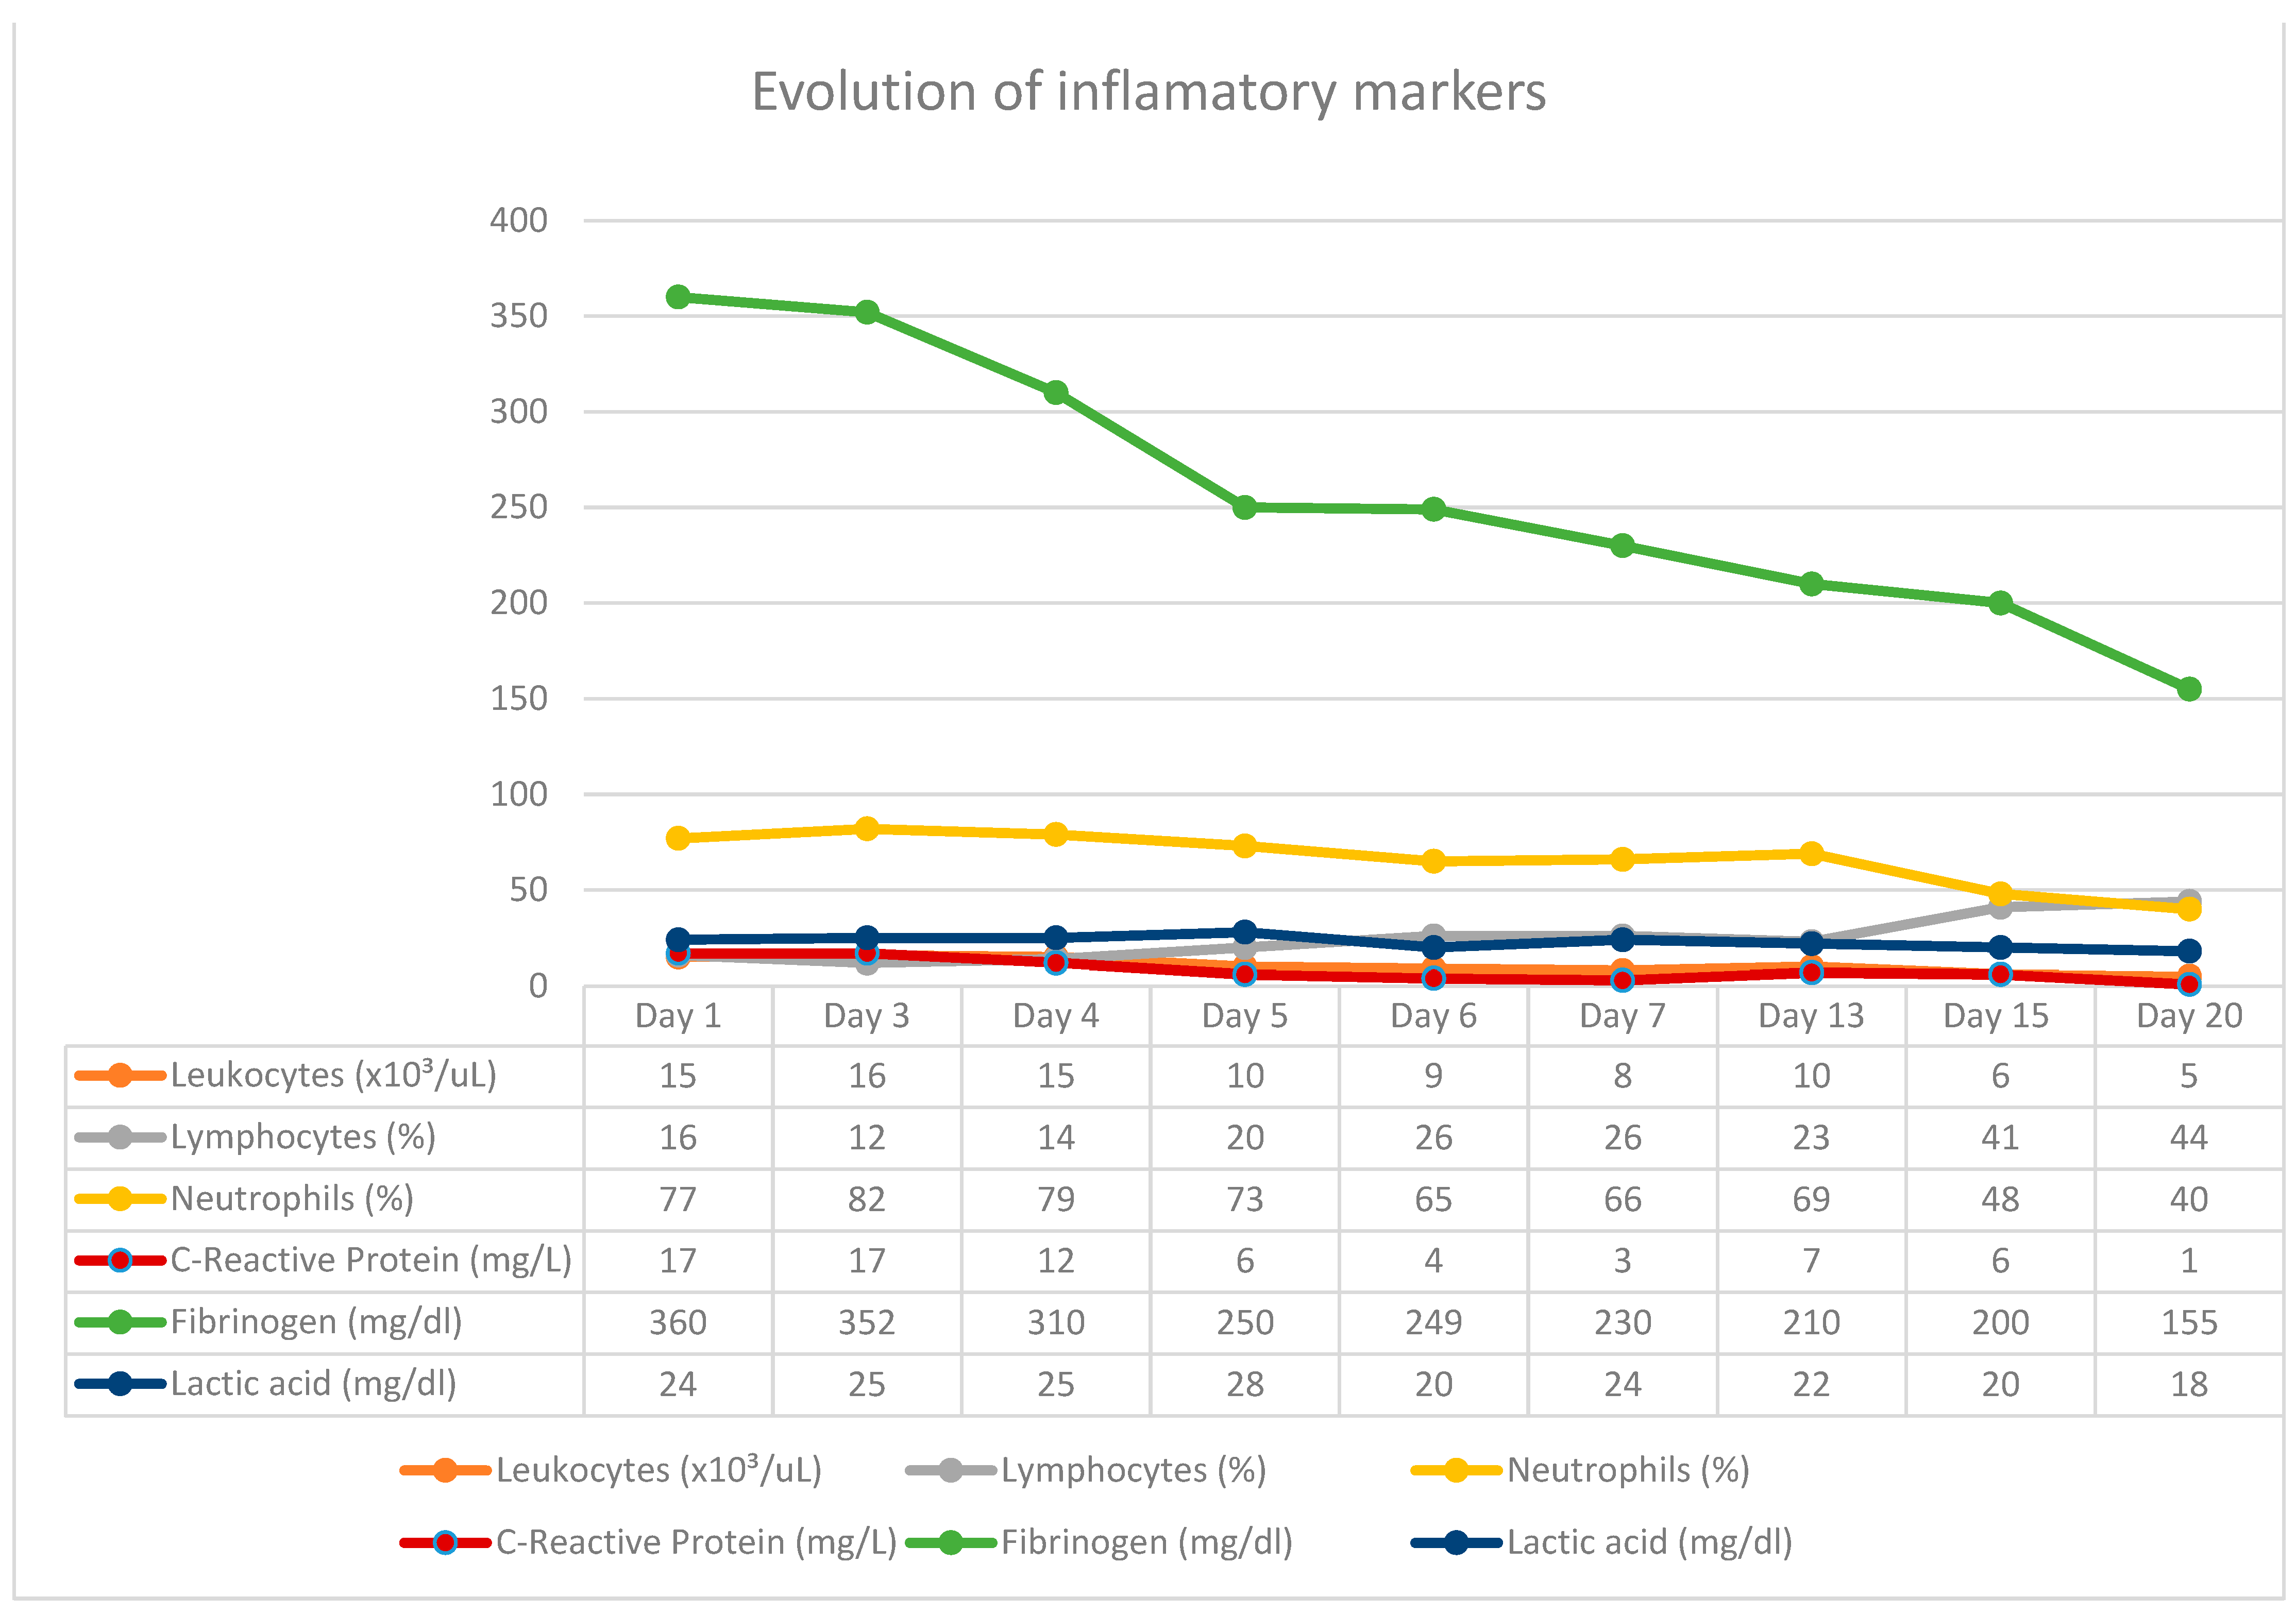This screenshot has width=2296, height=1614.
Task: Click the C-Reactive Protein legend marker at bottom
Action: point(445,1542)
